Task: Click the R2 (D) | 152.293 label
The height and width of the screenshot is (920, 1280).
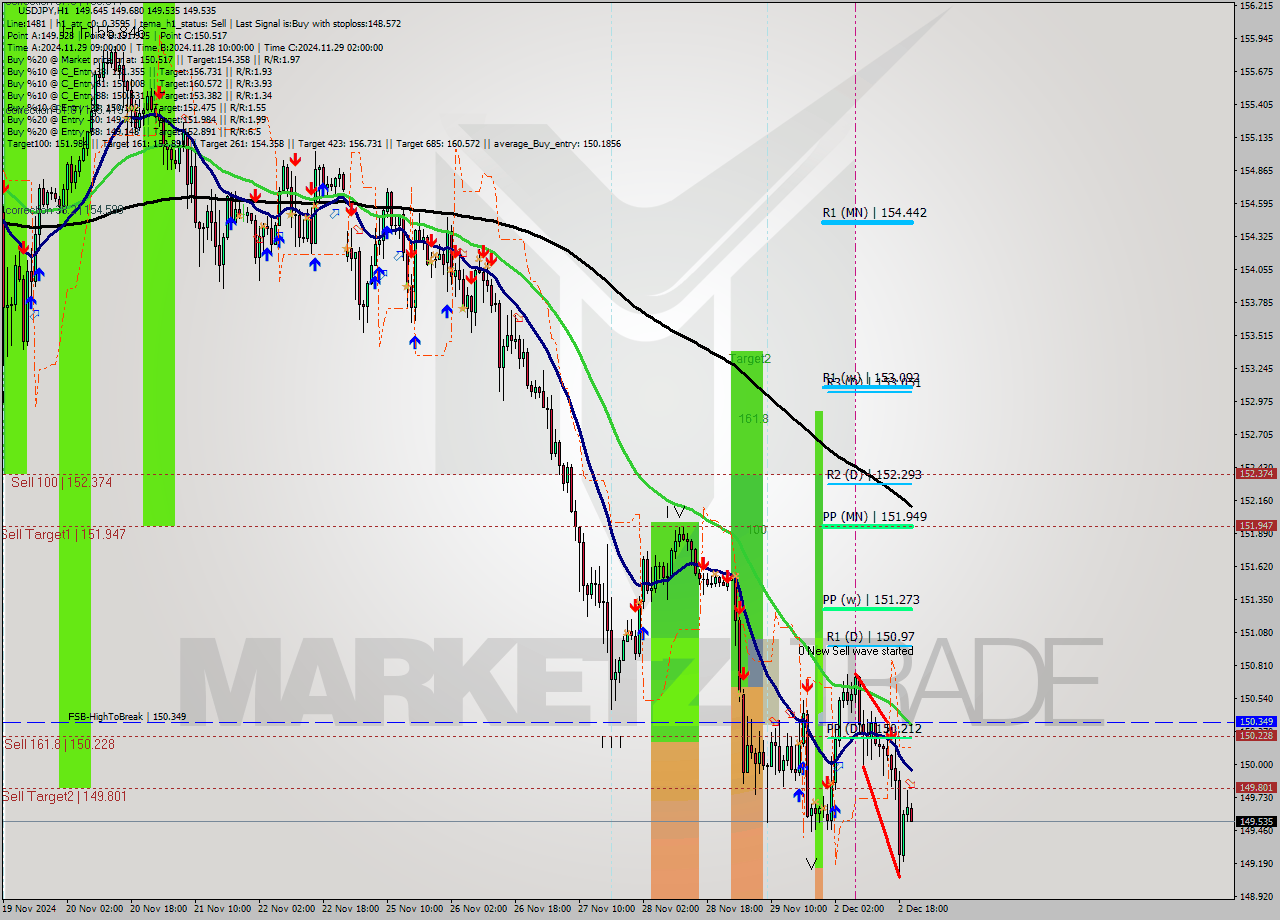Action: [x=874, y=475]
